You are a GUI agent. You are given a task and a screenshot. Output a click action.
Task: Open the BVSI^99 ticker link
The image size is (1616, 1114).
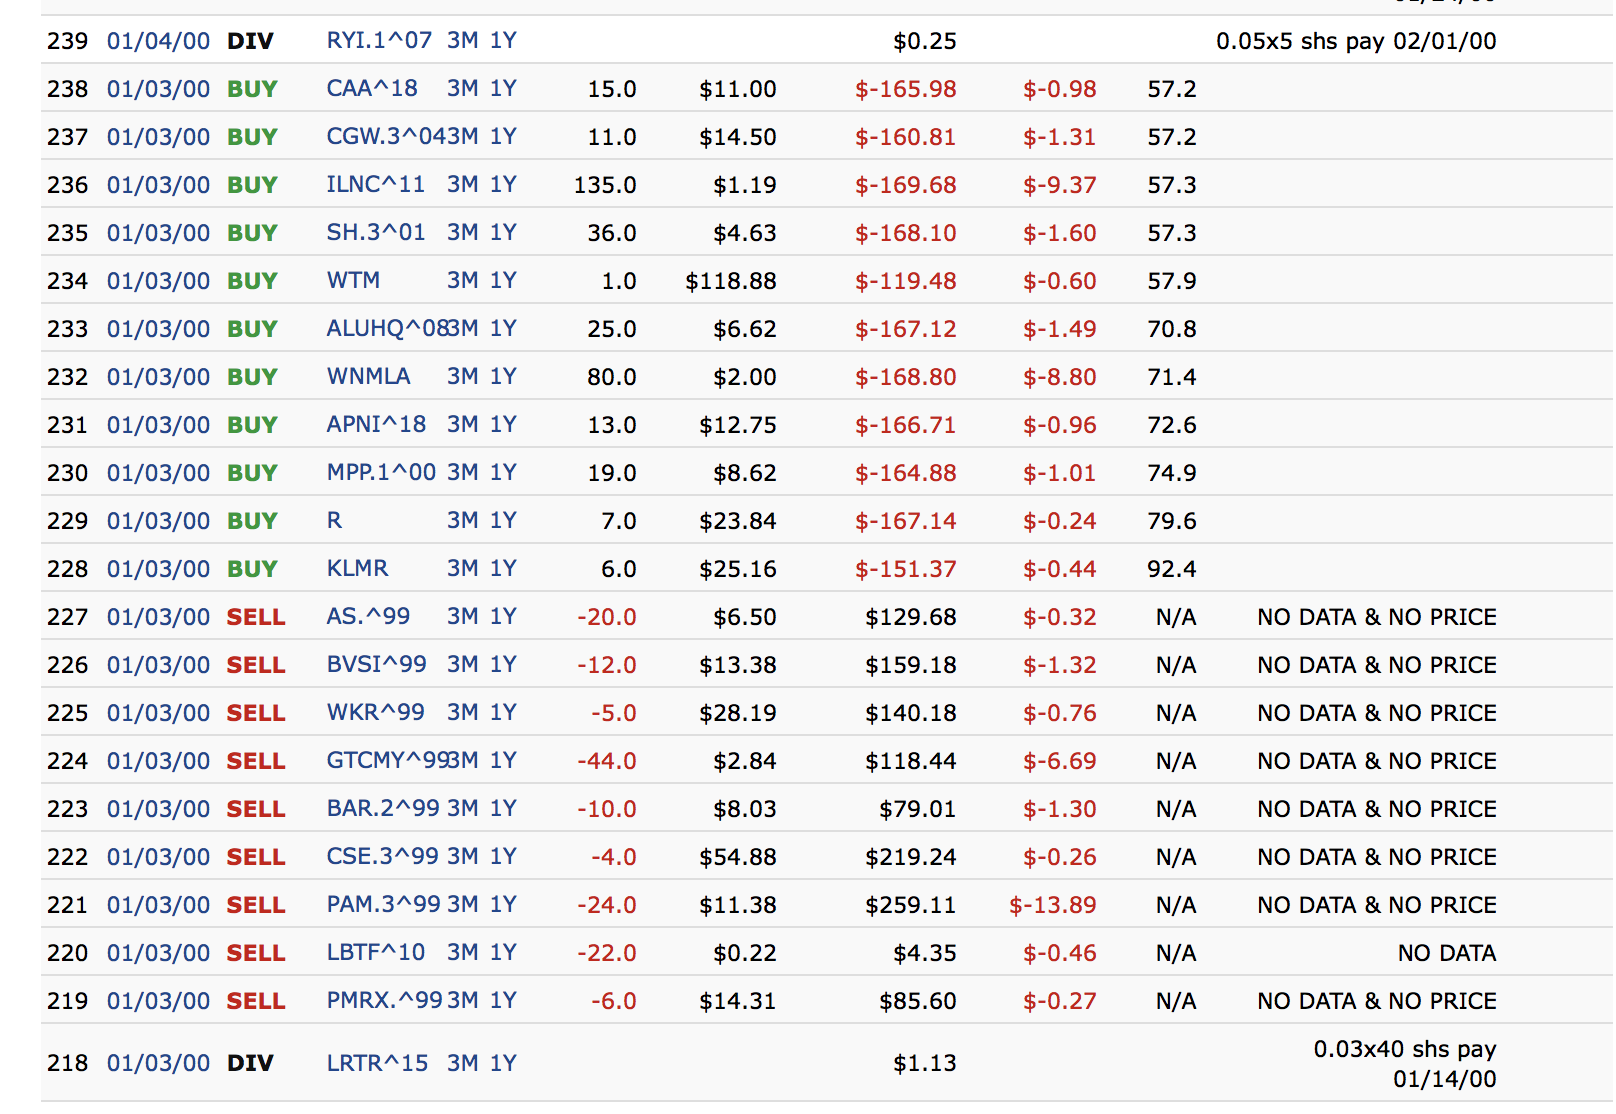tap(376, 665)
